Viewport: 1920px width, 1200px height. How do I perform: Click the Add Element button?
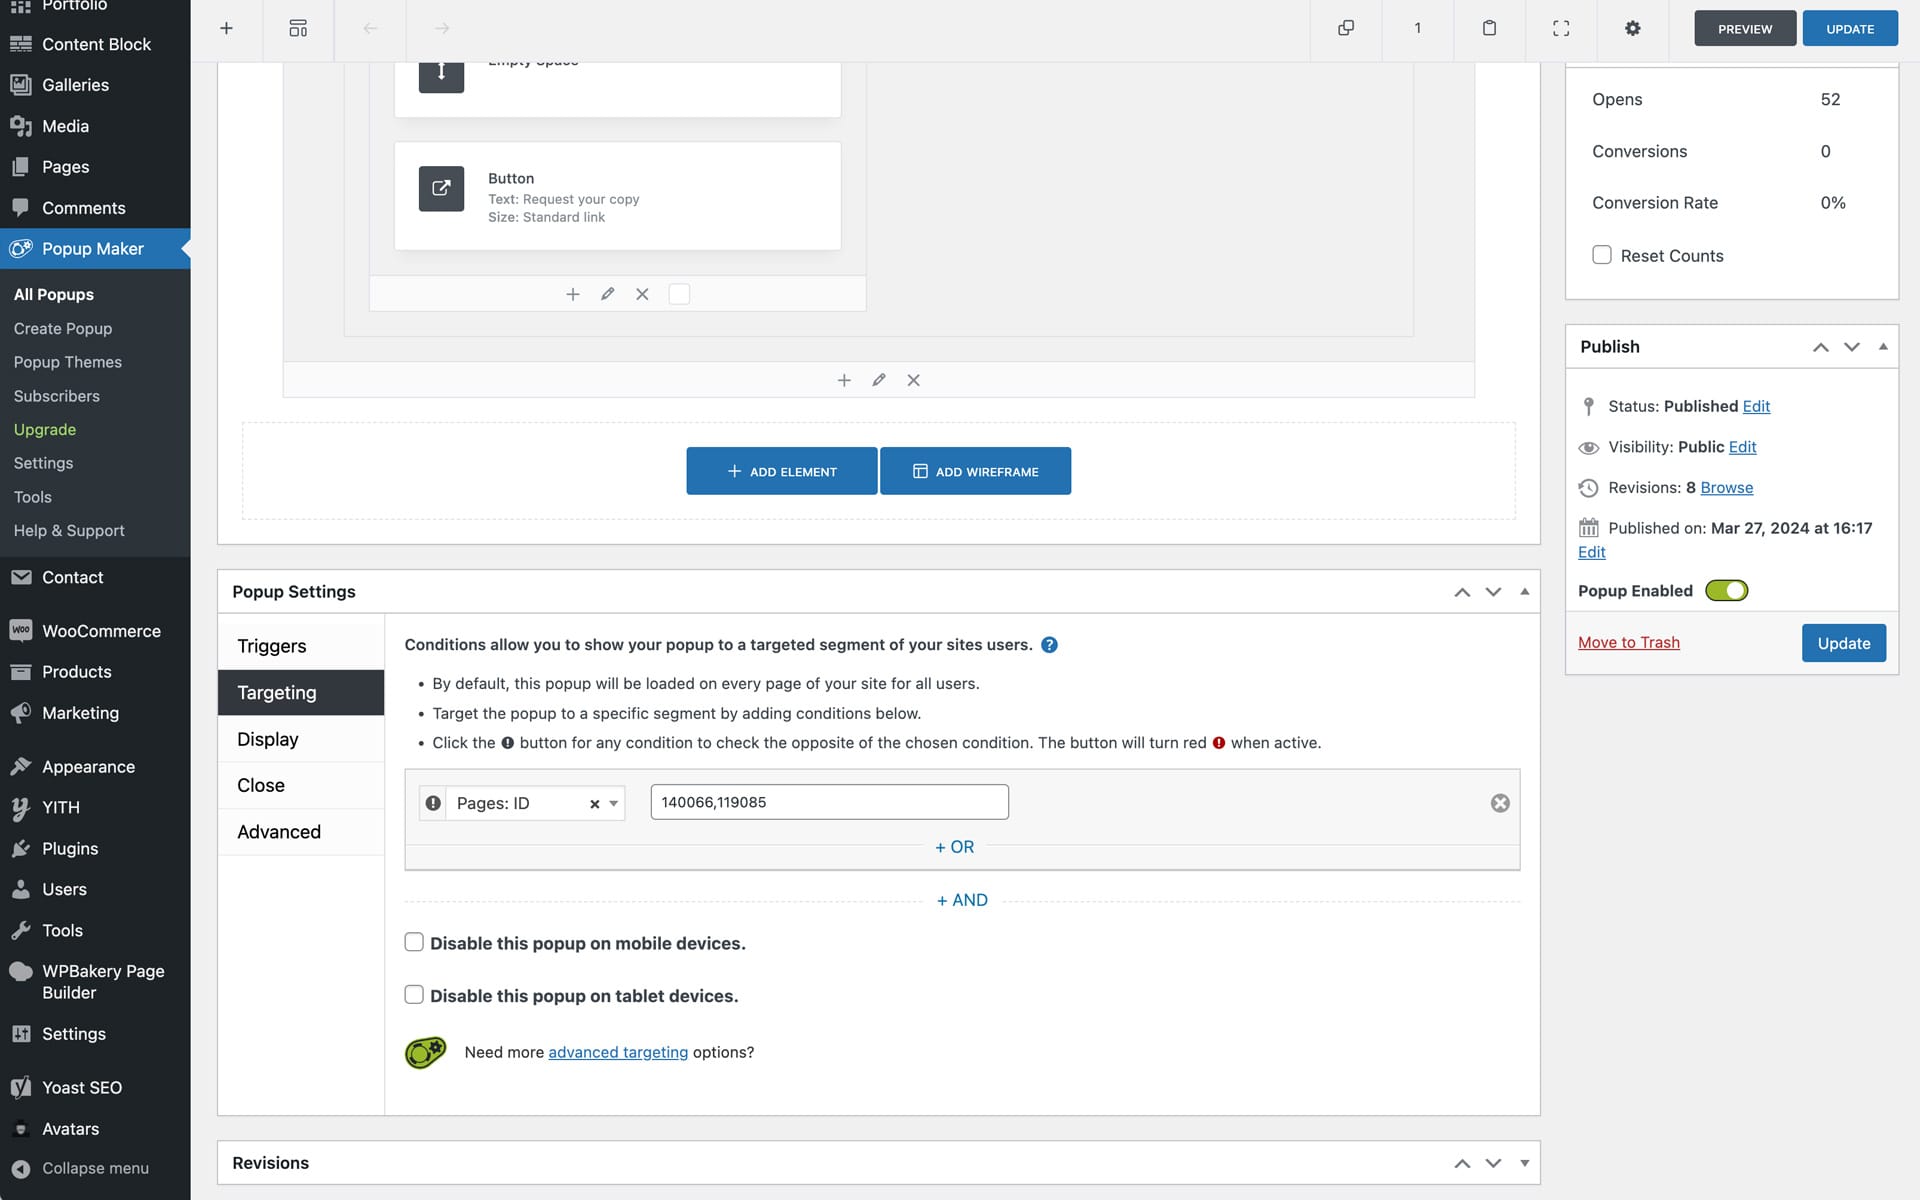pos(781,471)
